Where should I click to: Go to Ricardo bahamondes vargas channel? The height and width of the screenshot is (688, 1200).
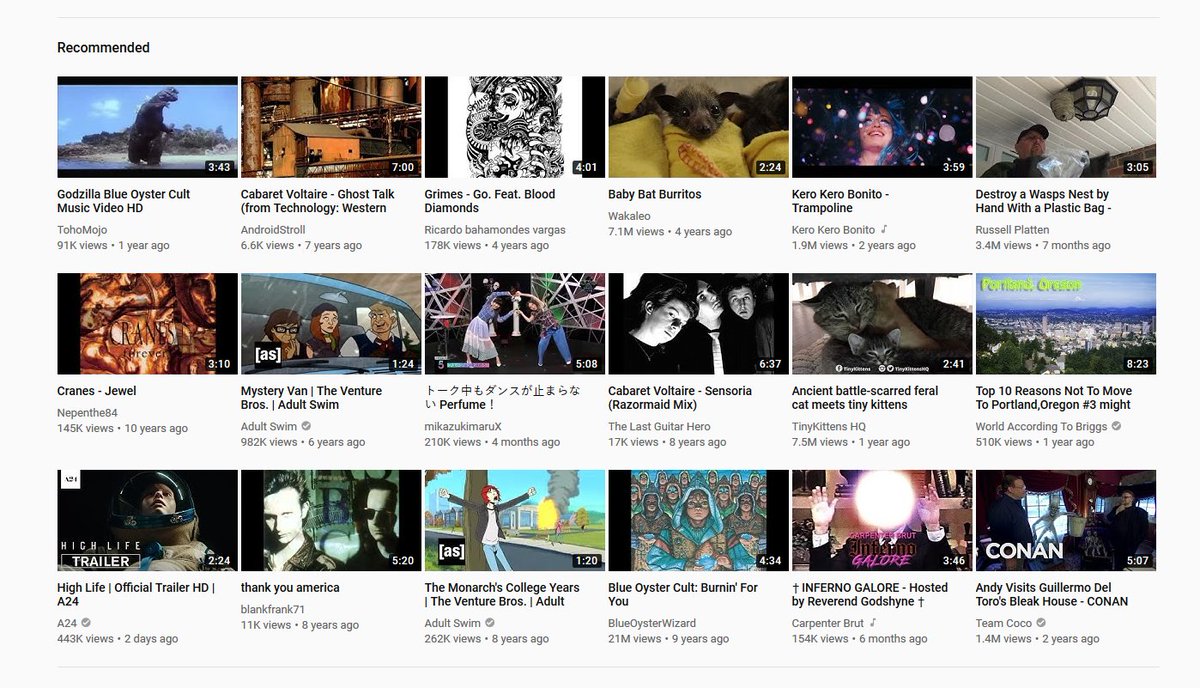(495, 230)
